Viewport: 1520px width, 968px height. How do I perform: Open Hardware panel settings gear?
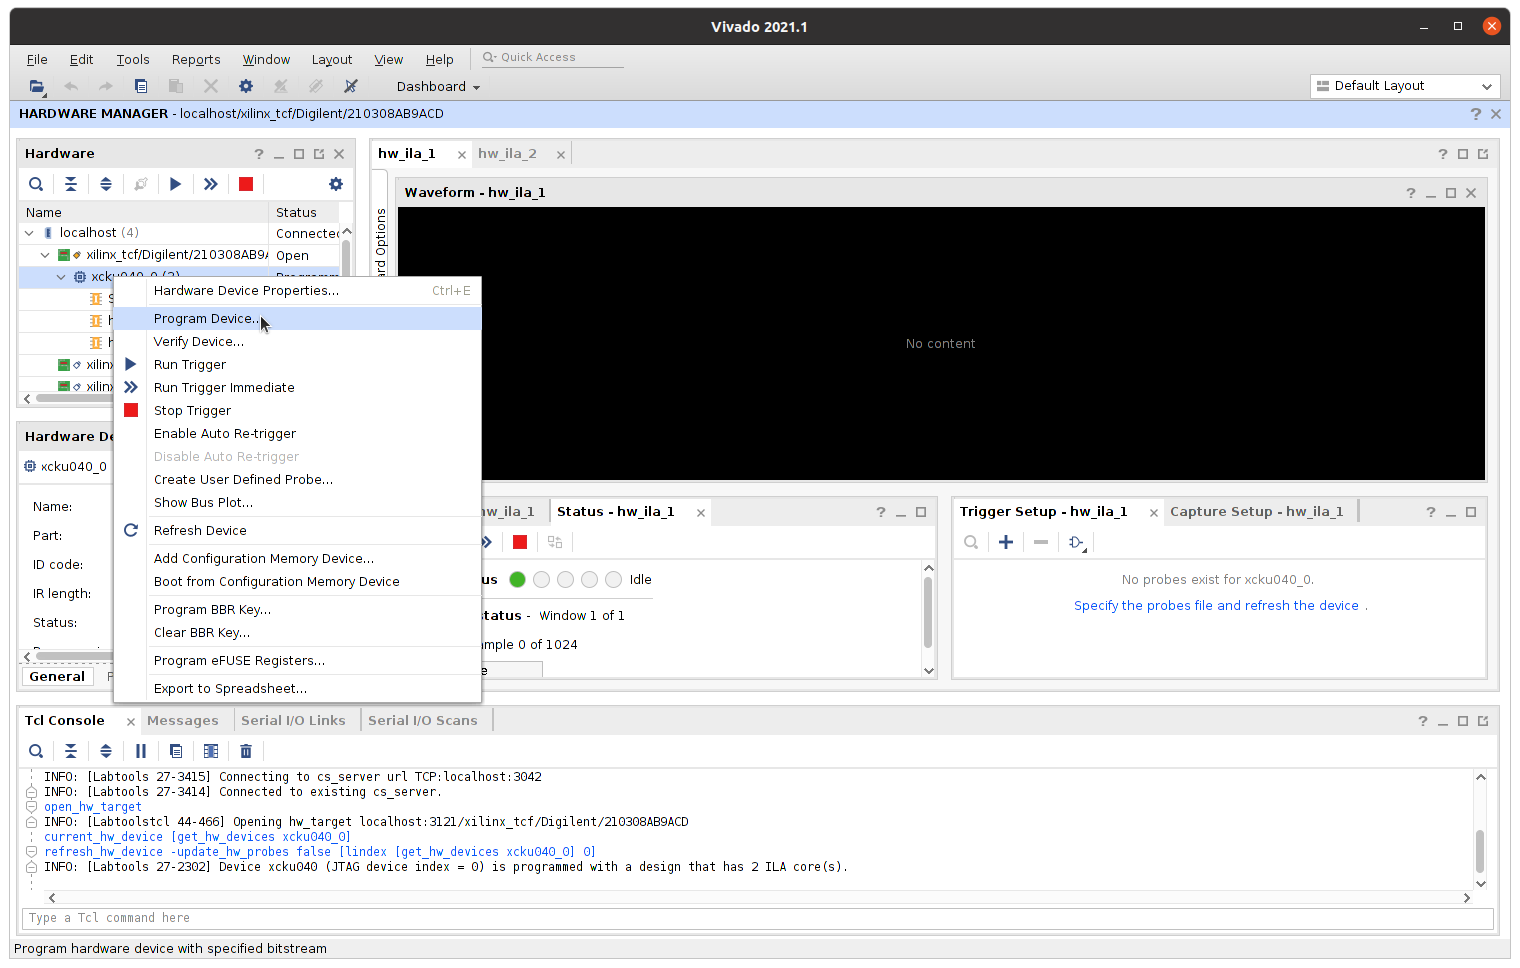pyautogui.click(x=336, y=184)
